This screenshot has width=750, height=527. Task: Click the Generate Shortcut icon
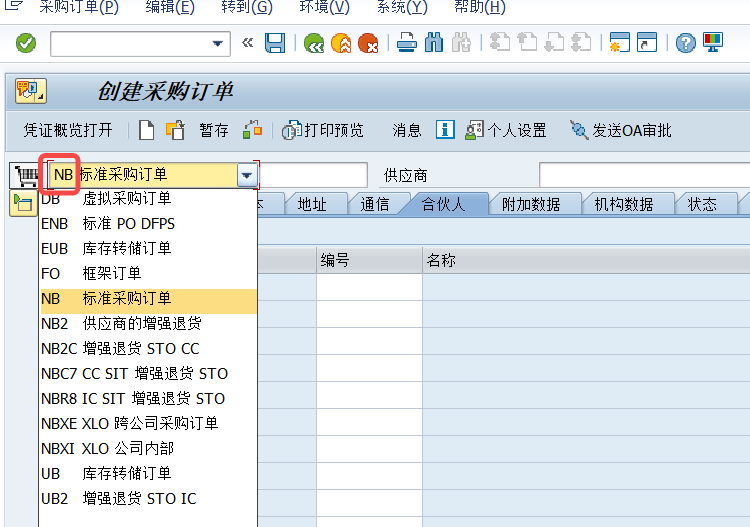click(x=647, y=44)
